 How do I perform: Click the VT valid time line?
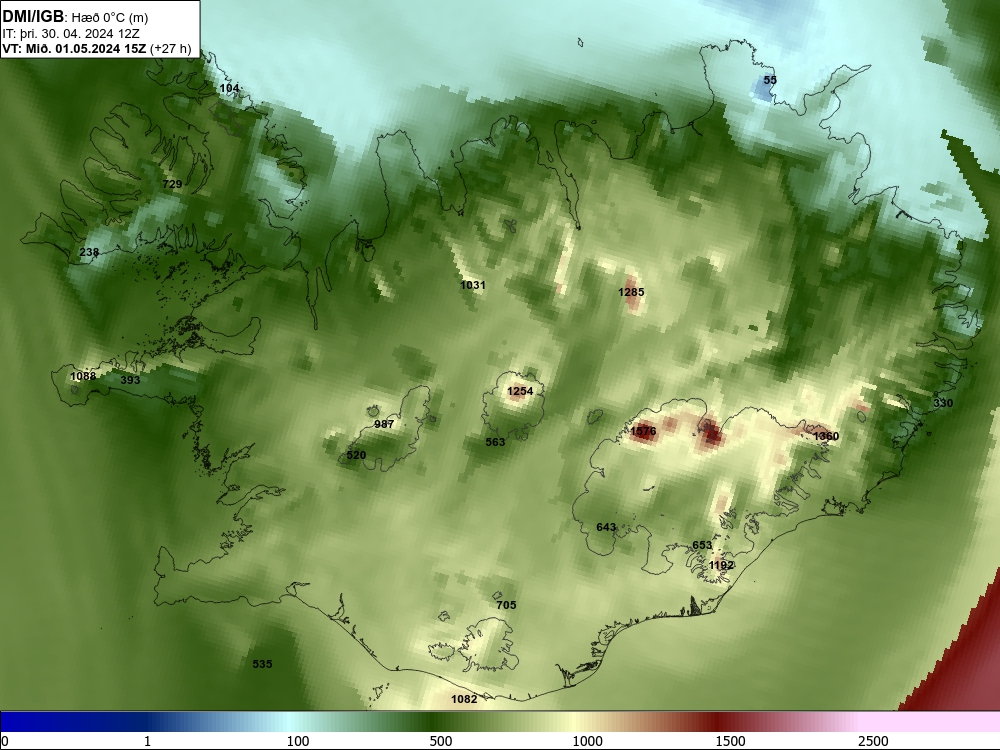click(x=97, y=49)
